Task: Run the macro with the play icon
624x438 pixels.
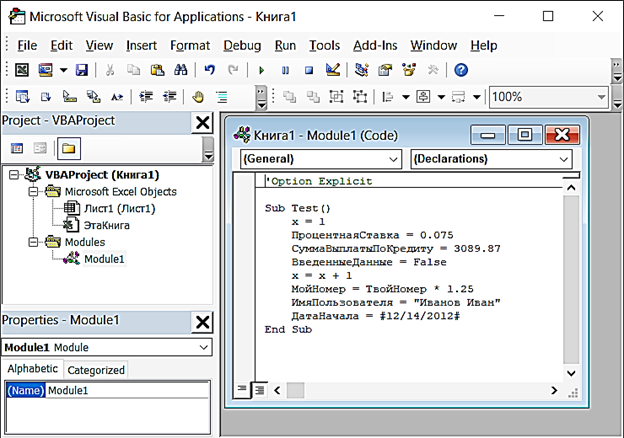Action: (261, 70)
